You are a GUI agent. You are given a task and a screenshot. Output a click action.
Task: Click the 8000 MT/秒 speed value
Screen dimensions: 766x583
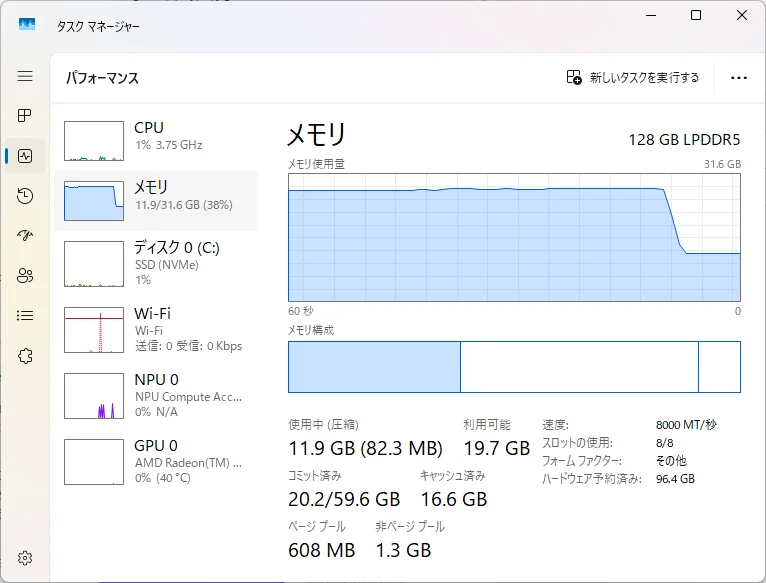pos(686,425)
